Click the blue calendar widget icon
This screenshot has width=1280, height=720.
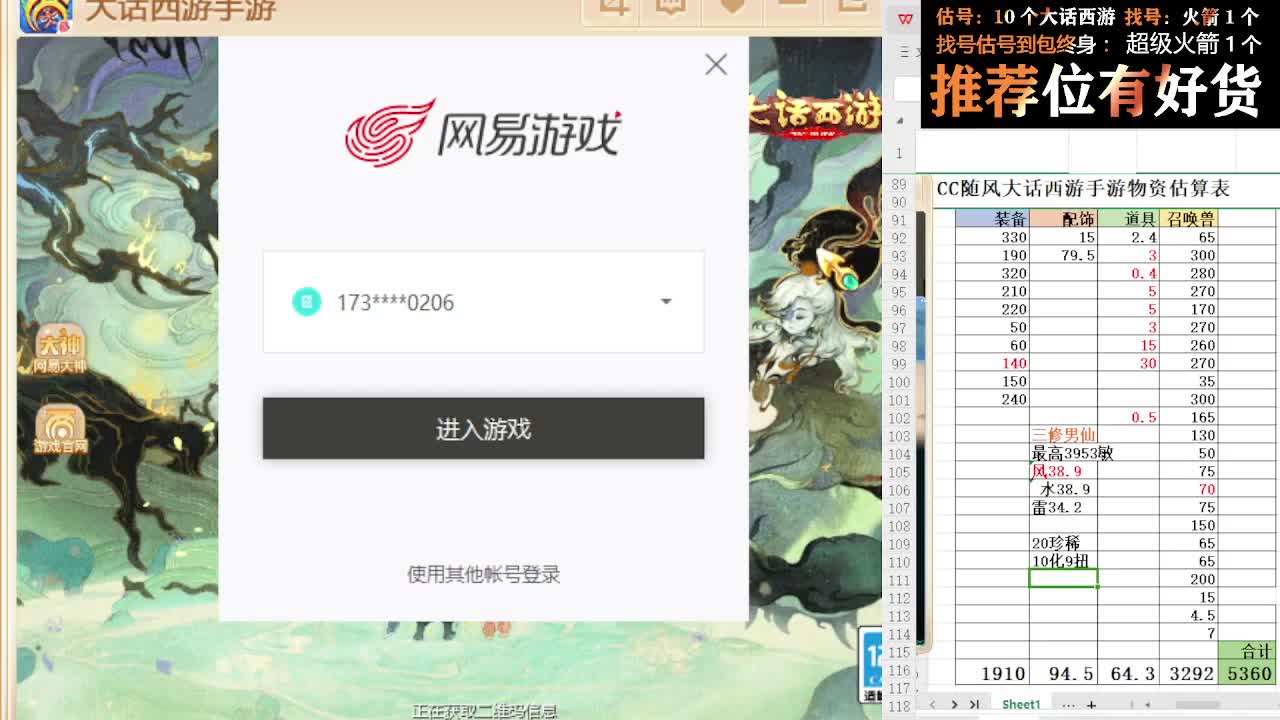point(872,660)
